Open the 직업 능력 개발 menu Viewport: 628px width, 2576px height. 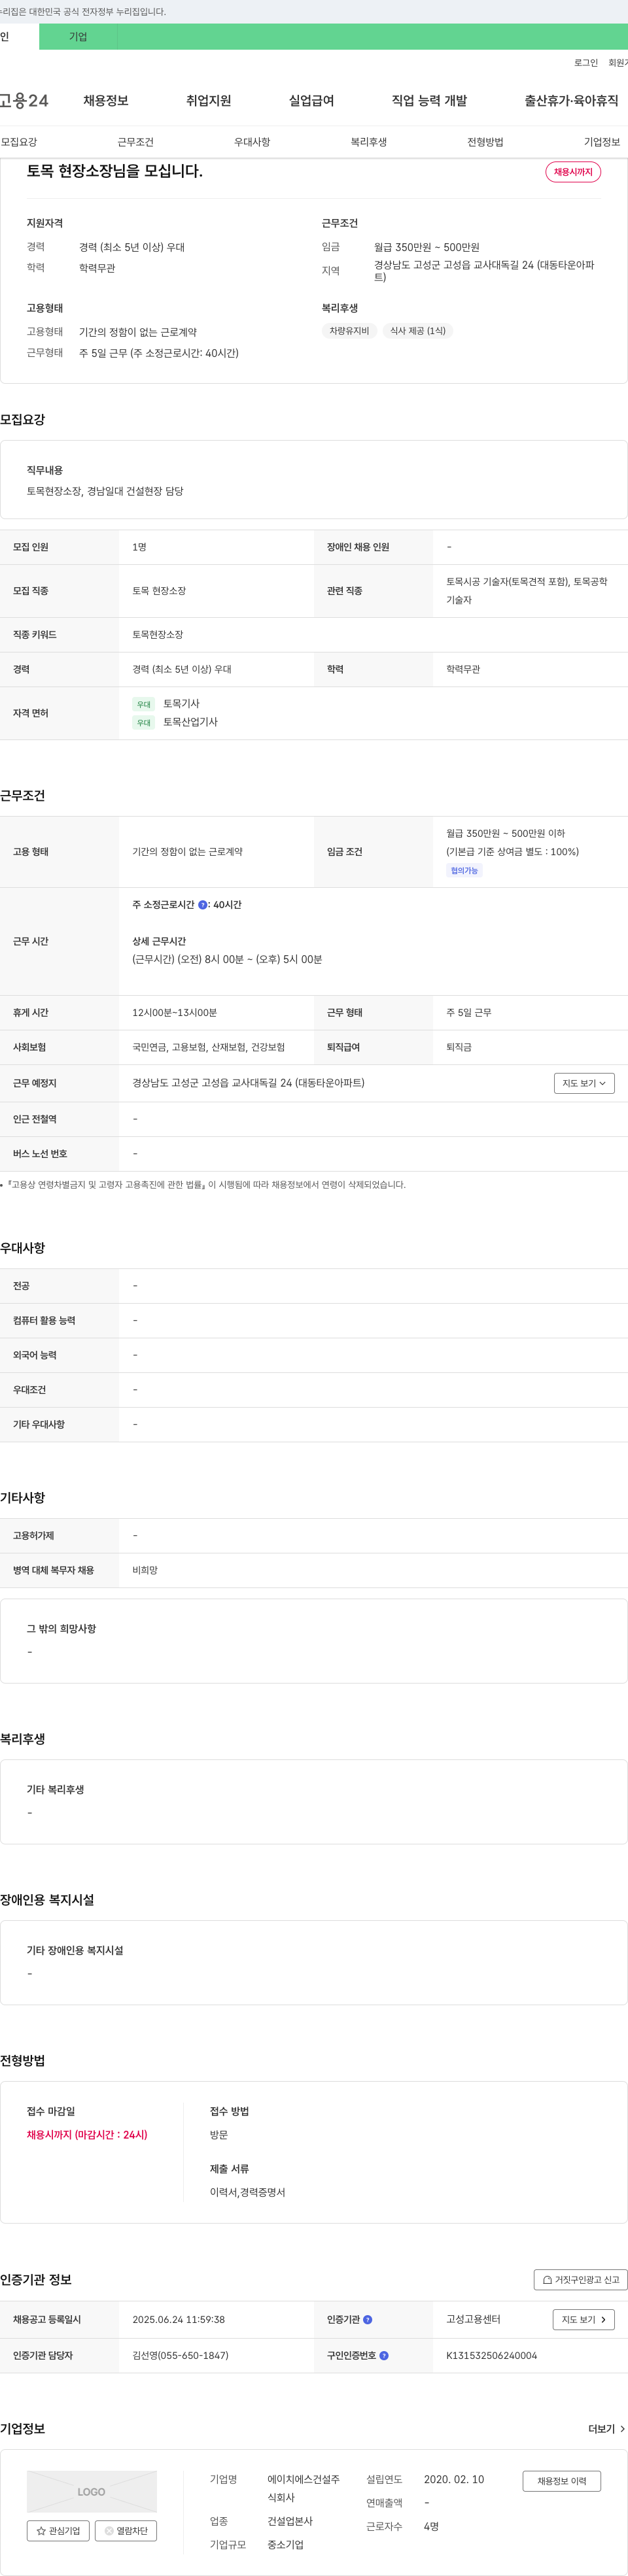point(429,101)
